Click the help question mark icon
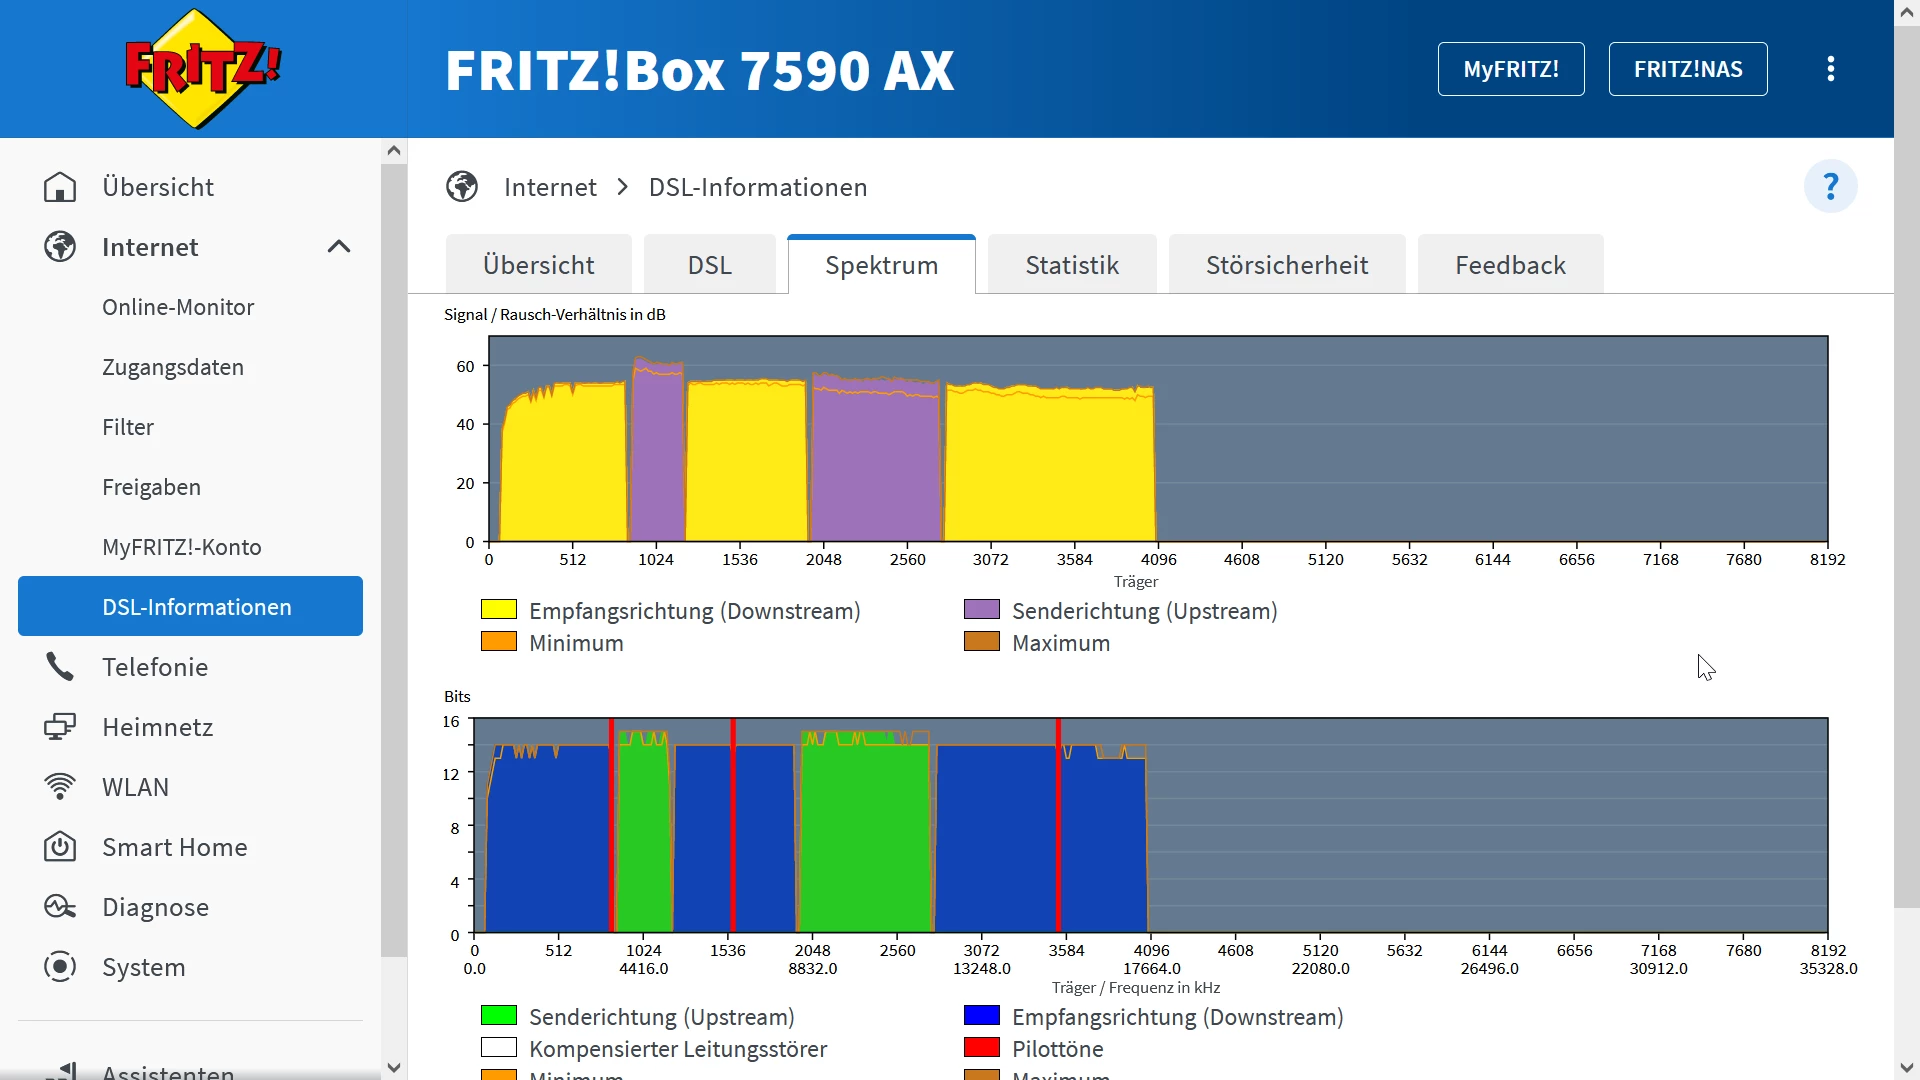 pos(1830,187)
